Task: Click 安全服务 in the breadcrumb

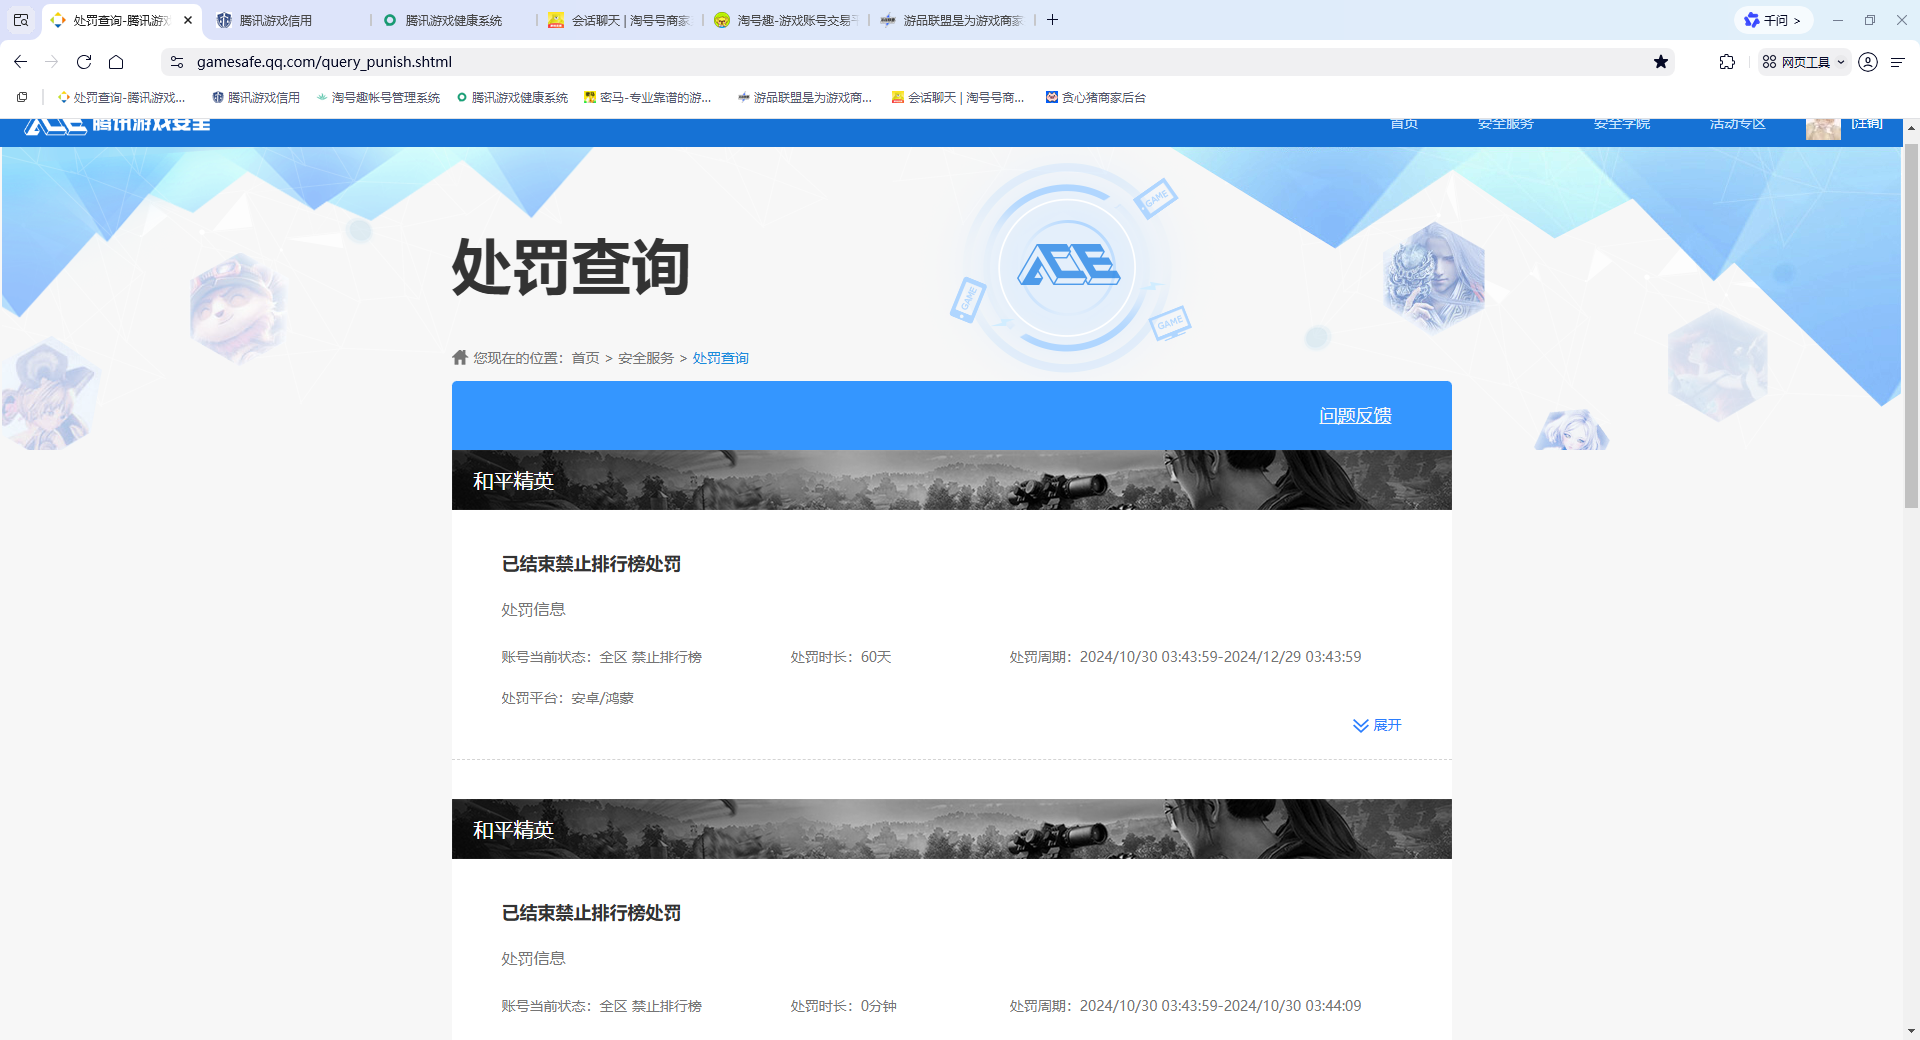Action: [645, 358]
